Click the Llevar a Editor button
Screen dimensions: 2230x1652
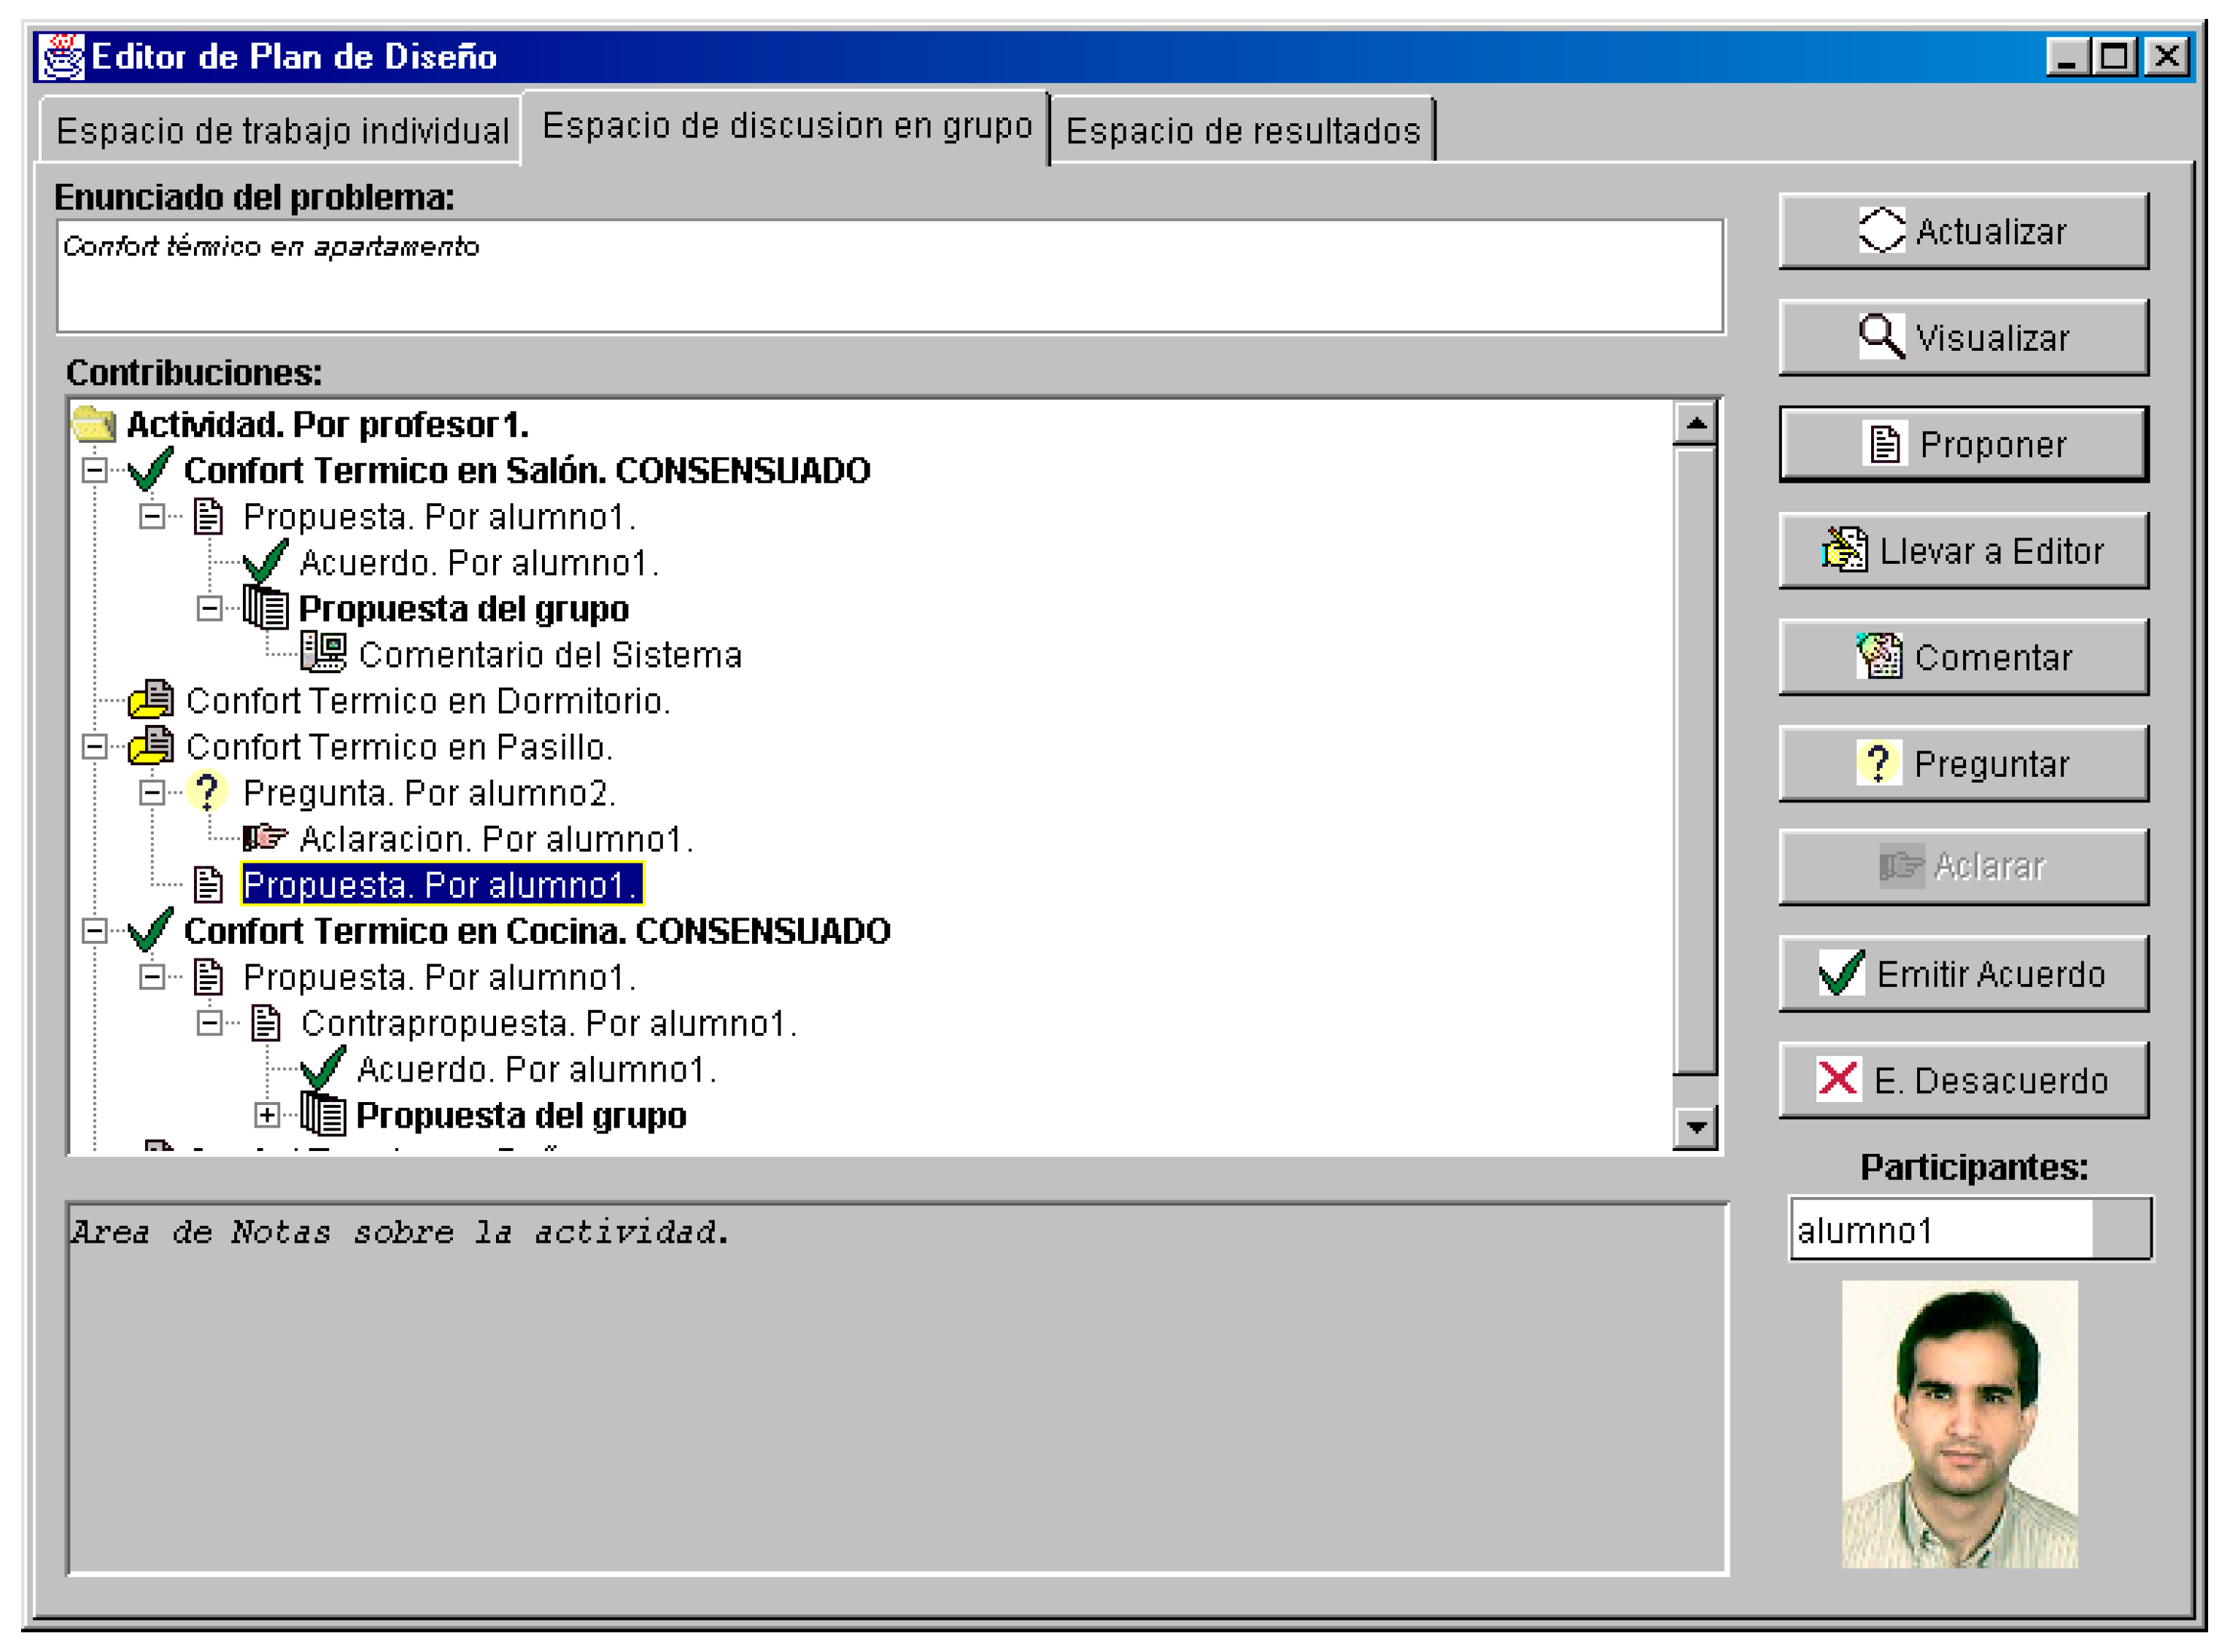pyautogui.click(x=1963, y=551)
